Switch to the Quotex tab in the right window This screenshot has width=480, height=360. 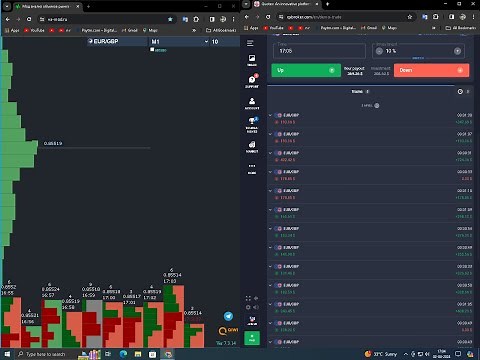[x=286, y=4]
